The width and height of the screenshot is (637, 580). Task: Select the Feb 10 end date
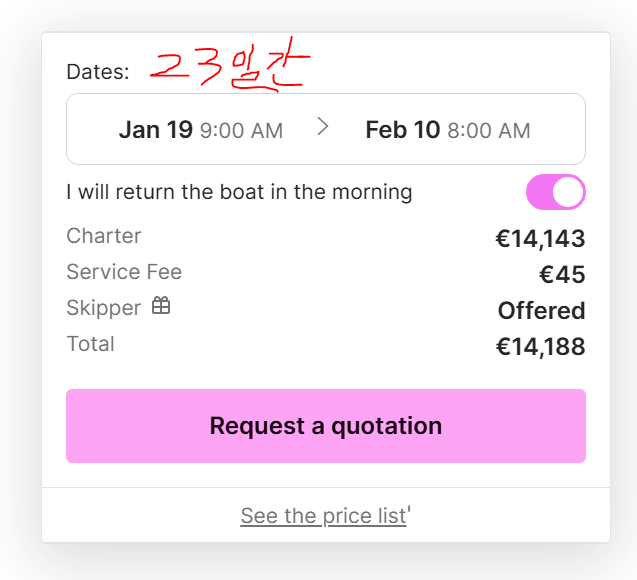pyautogui.click(x=402, y=130)
